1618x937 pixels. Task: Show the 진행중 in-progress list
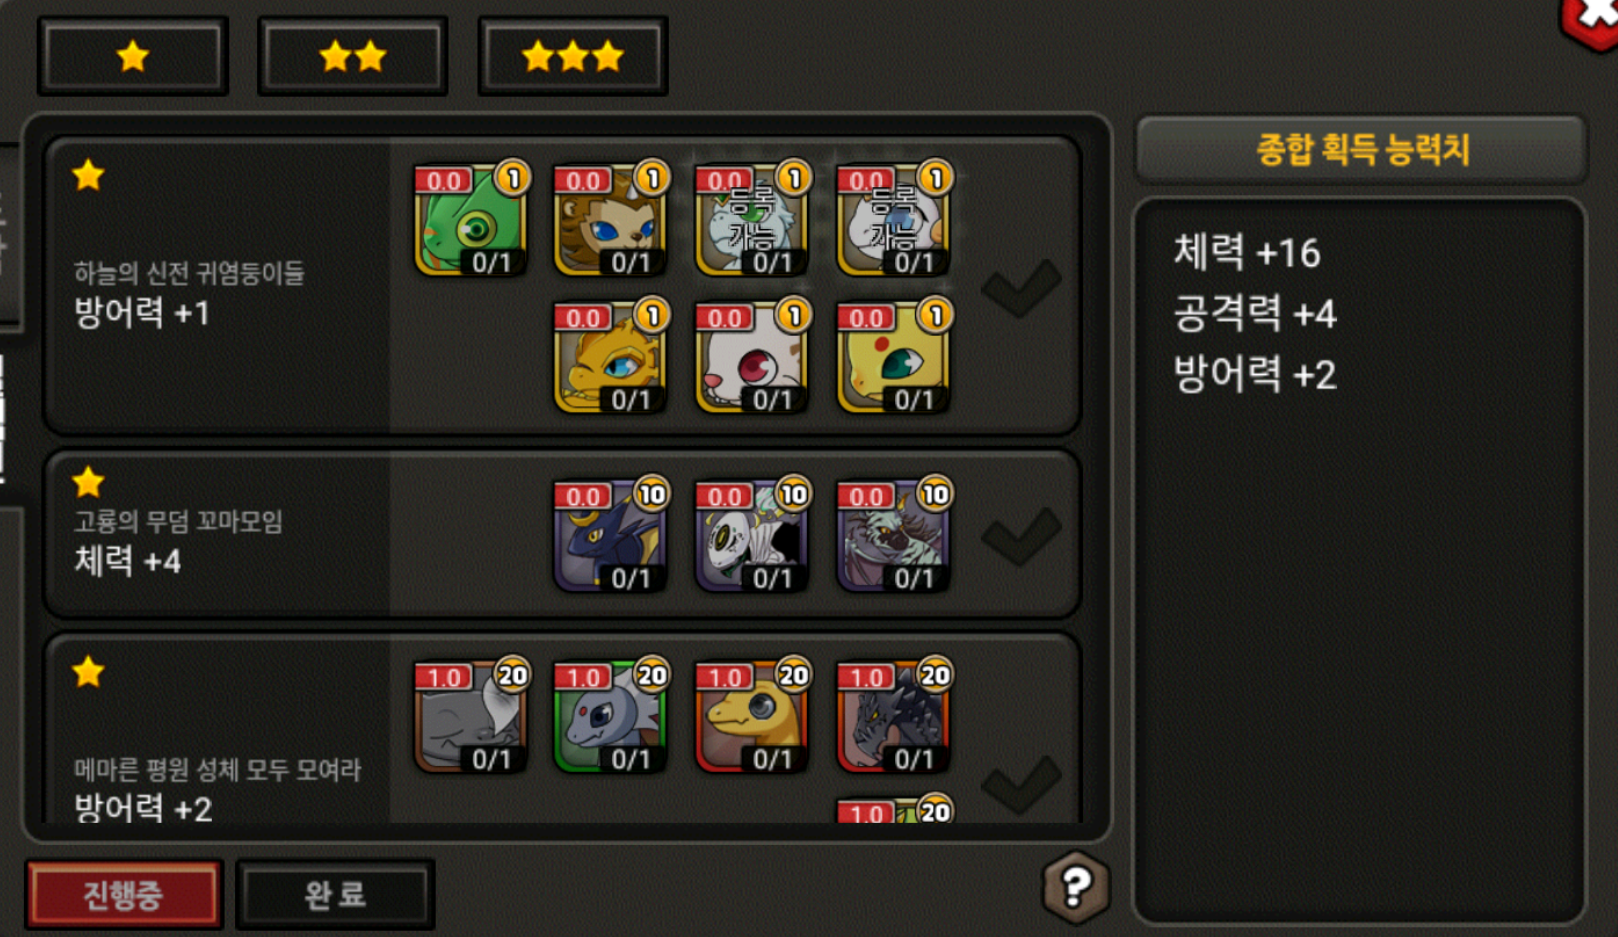[x=124, y=894]
